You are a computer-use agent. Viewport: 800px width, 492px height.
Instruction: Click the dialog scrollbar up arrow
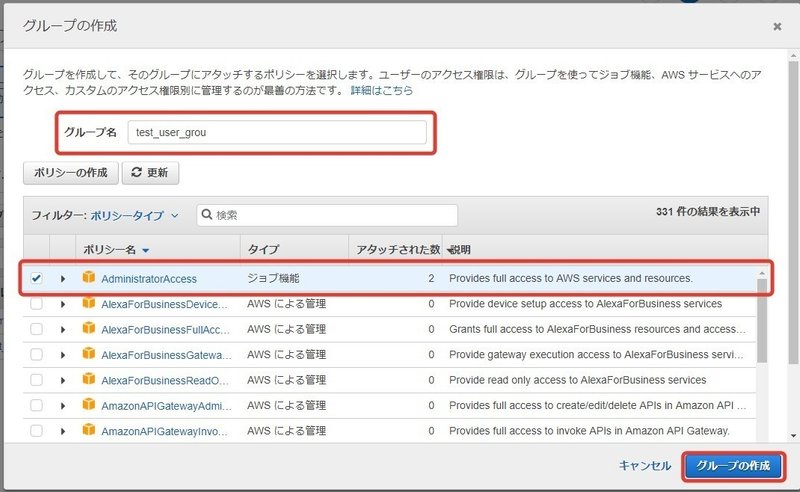coord(794,55)
